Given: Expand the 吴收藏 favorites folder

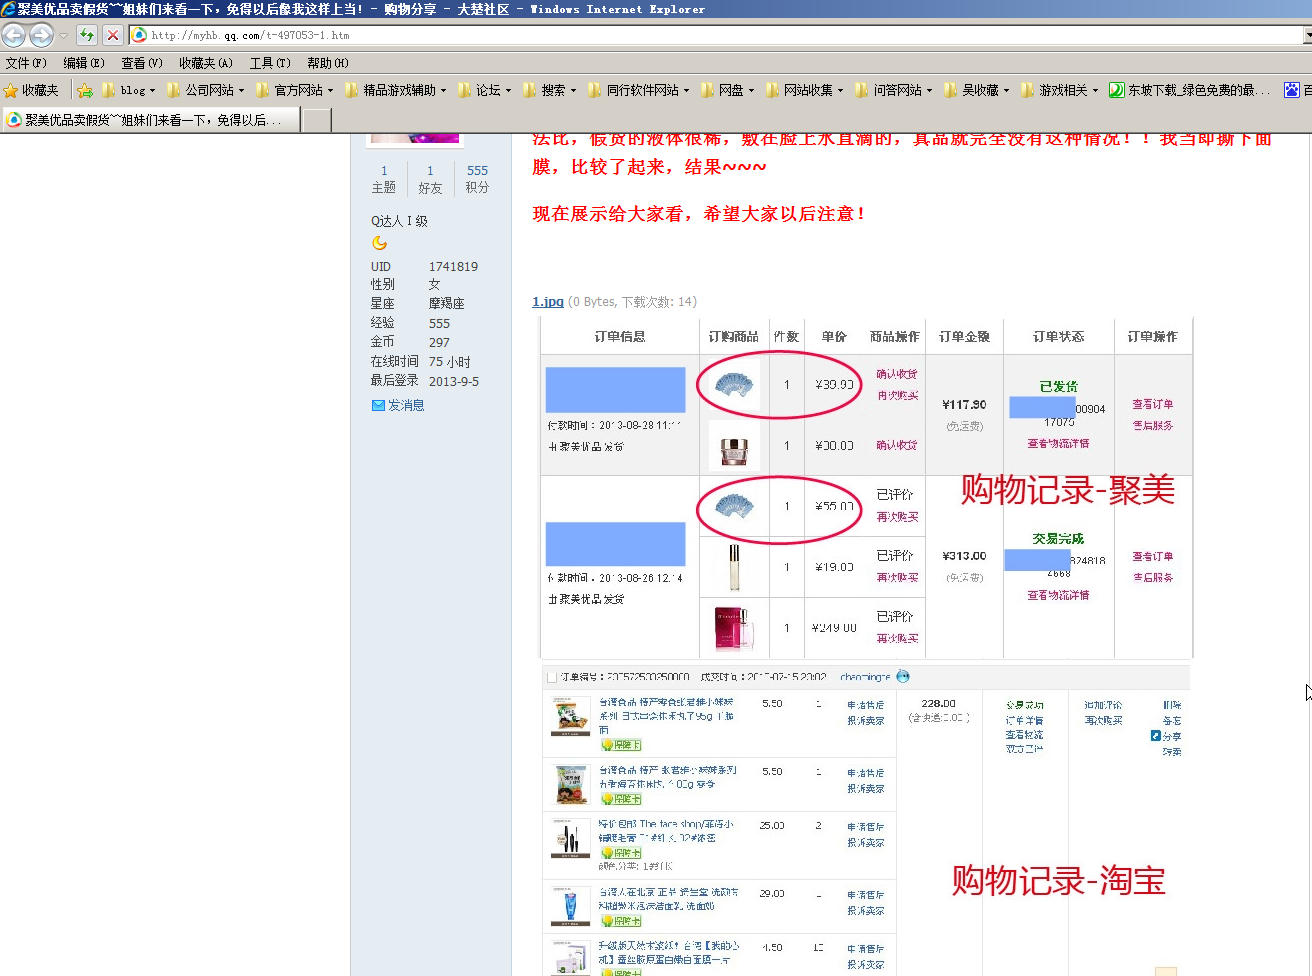Looking at the screenshot, I should pyautogui.click(x=977, y=90).
